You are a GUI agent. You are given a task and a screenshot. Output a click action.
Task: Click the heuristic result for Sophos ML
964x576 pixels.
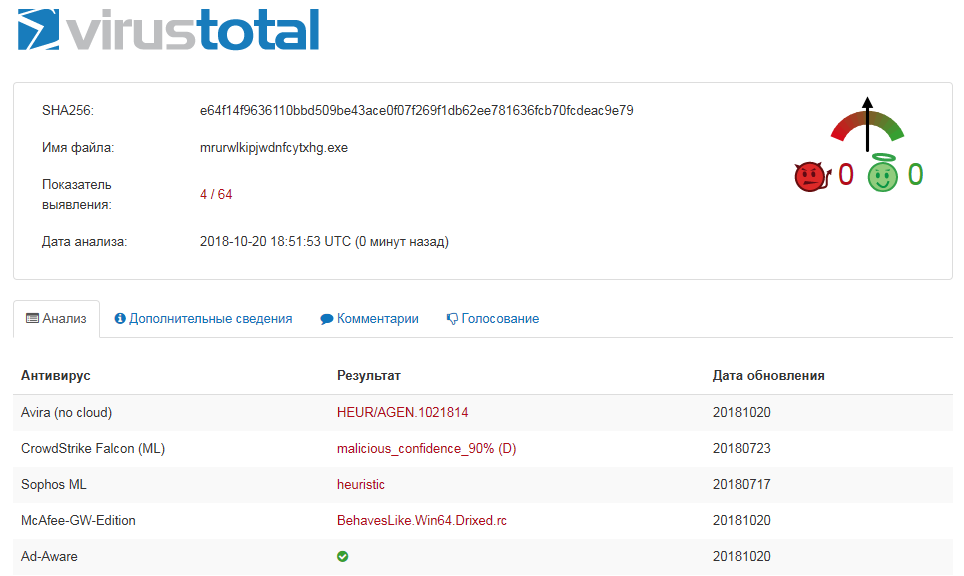click(x=361, y=484)
